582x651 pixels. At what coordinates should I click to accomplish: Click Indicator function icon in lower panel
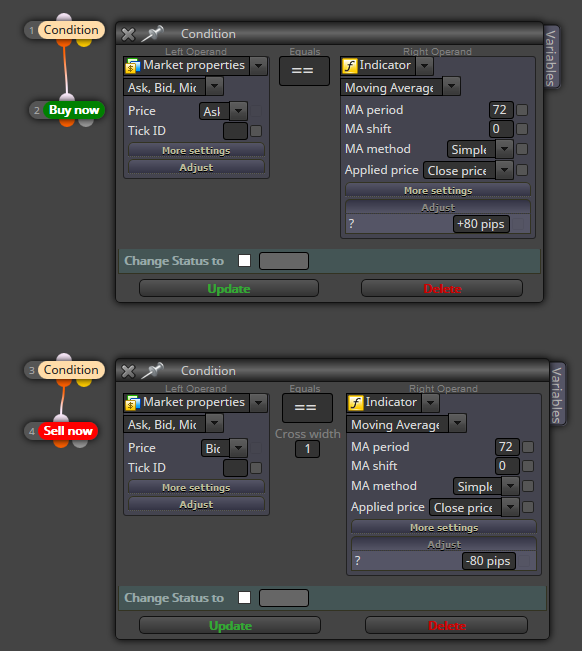pyautogui.click(x=356, y=403)
